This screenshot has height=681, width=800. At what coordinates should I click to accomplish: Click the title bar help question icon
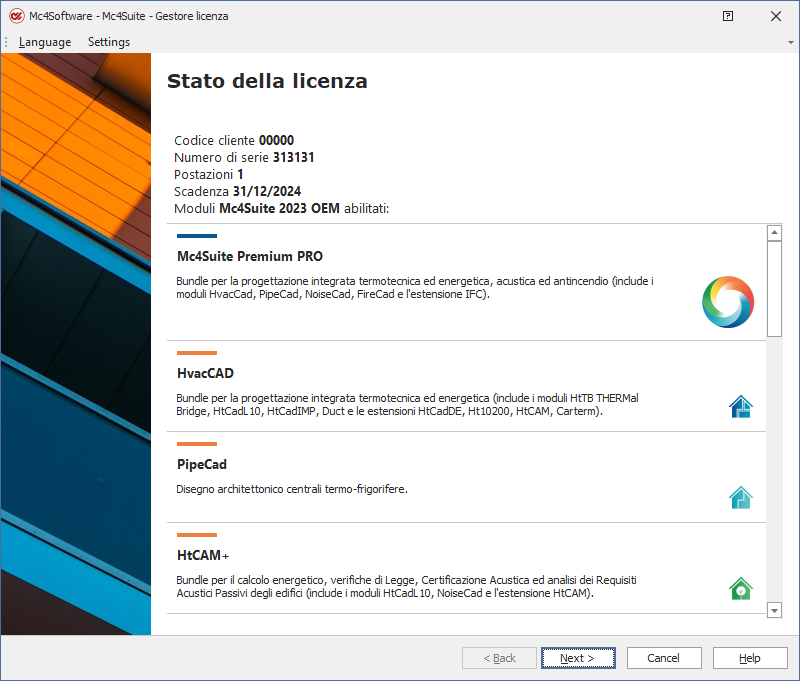click(x=728, y=16)
